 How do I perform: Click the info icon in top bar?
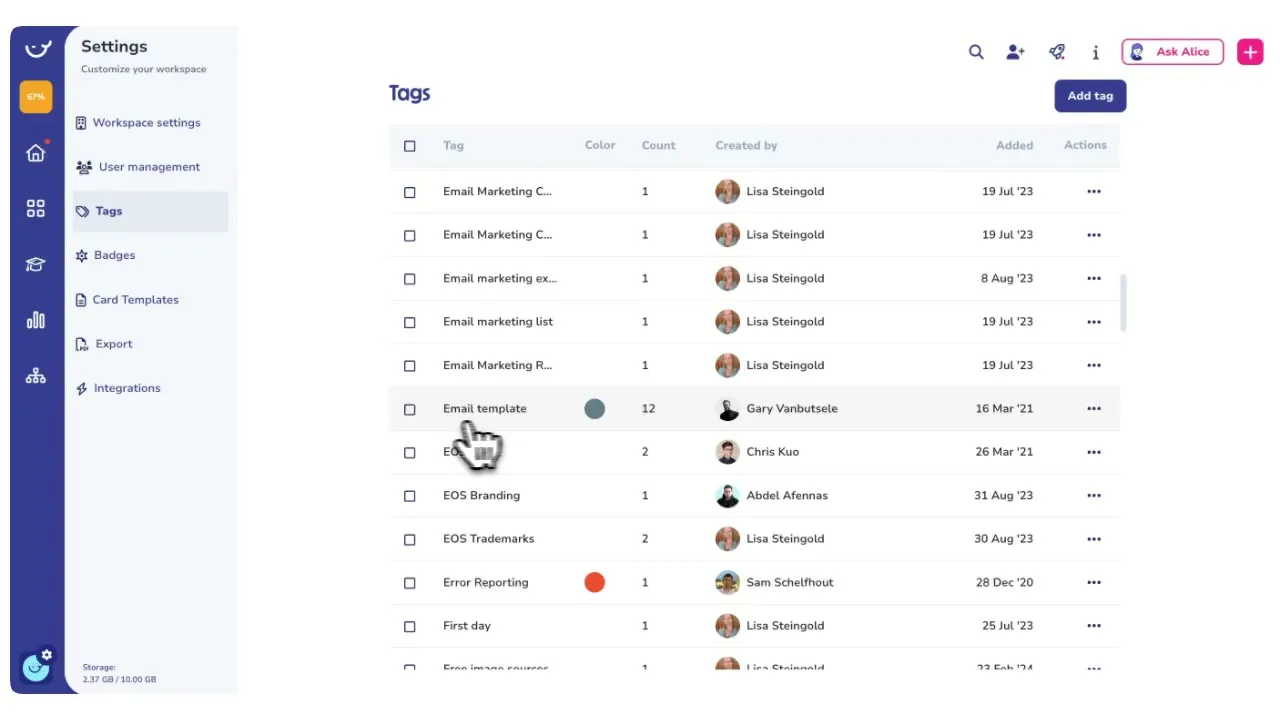[1096, 52]
